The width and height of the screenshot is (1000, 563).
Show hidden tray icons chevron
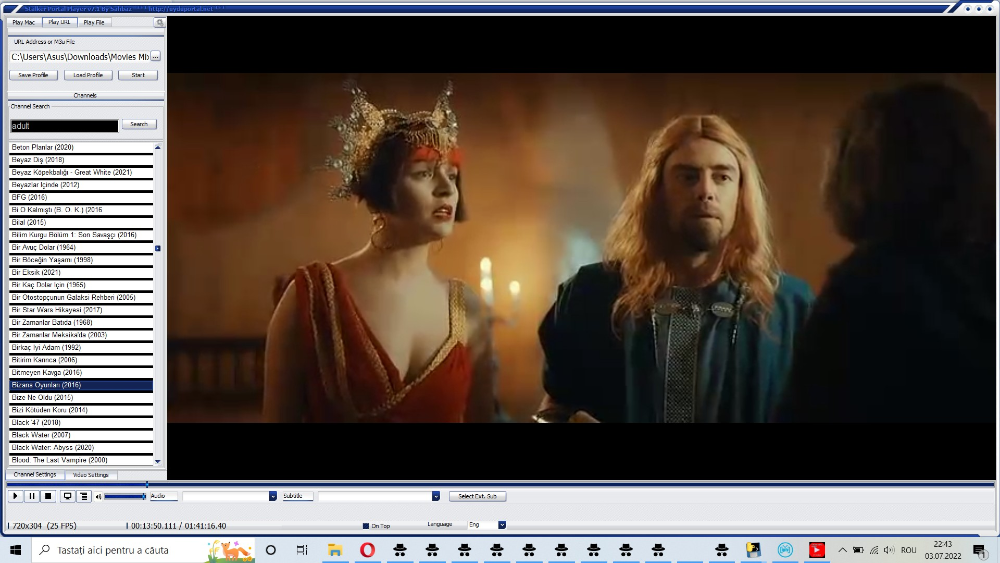pyautogui.click(x=842, y=550)
